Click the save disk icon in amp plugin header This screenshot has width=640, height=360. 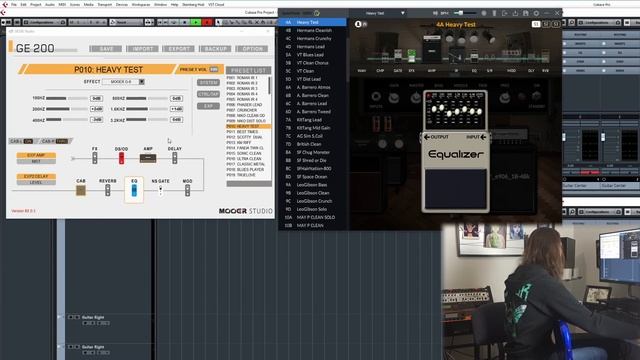pyautogui.click(x=526, y=13)
